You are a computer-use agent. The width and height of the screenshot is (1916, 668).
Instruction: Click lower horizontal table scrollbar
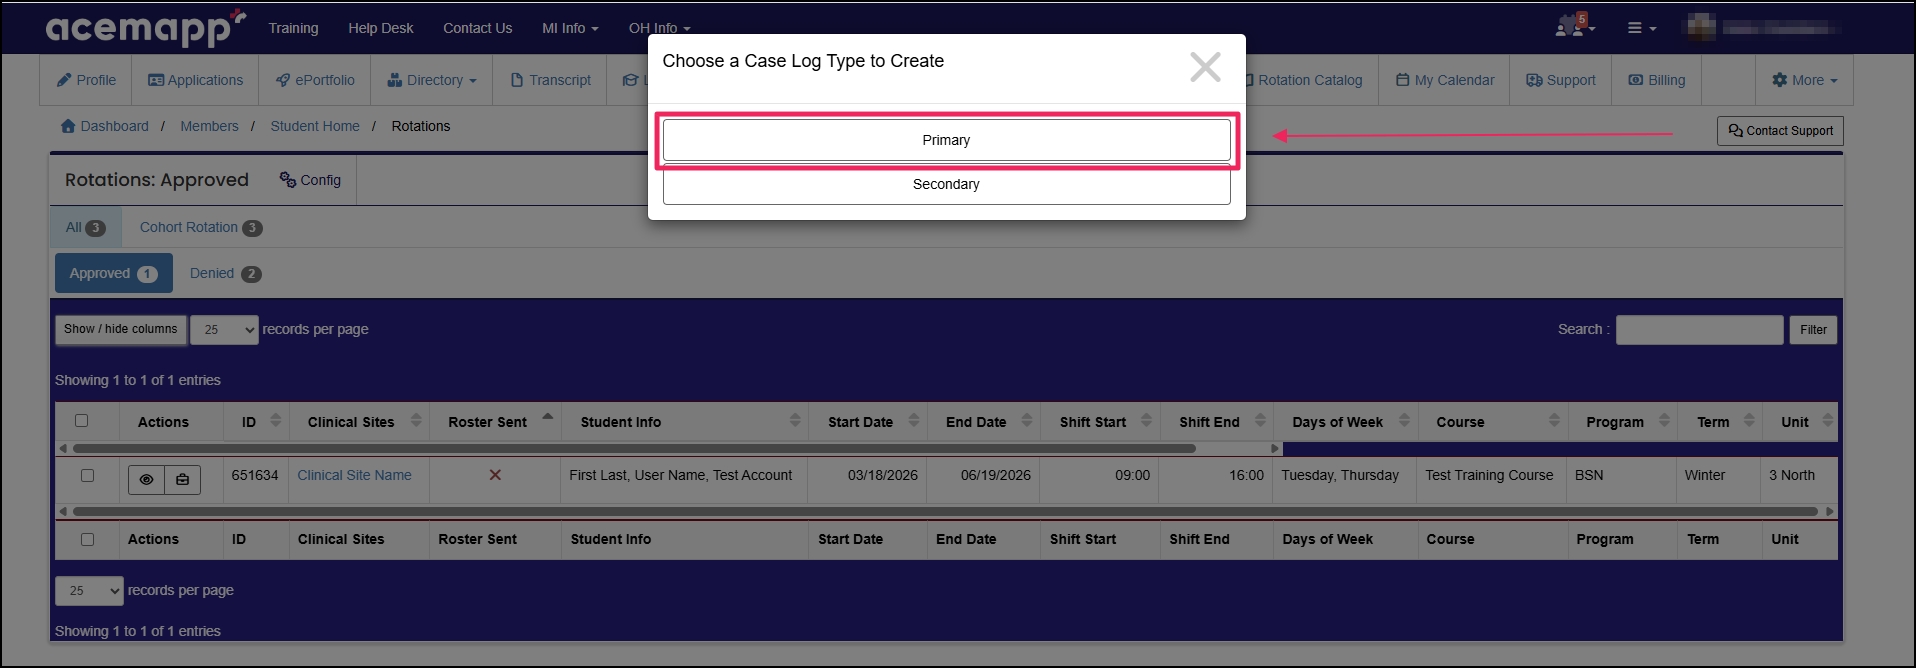coord(945,511)
